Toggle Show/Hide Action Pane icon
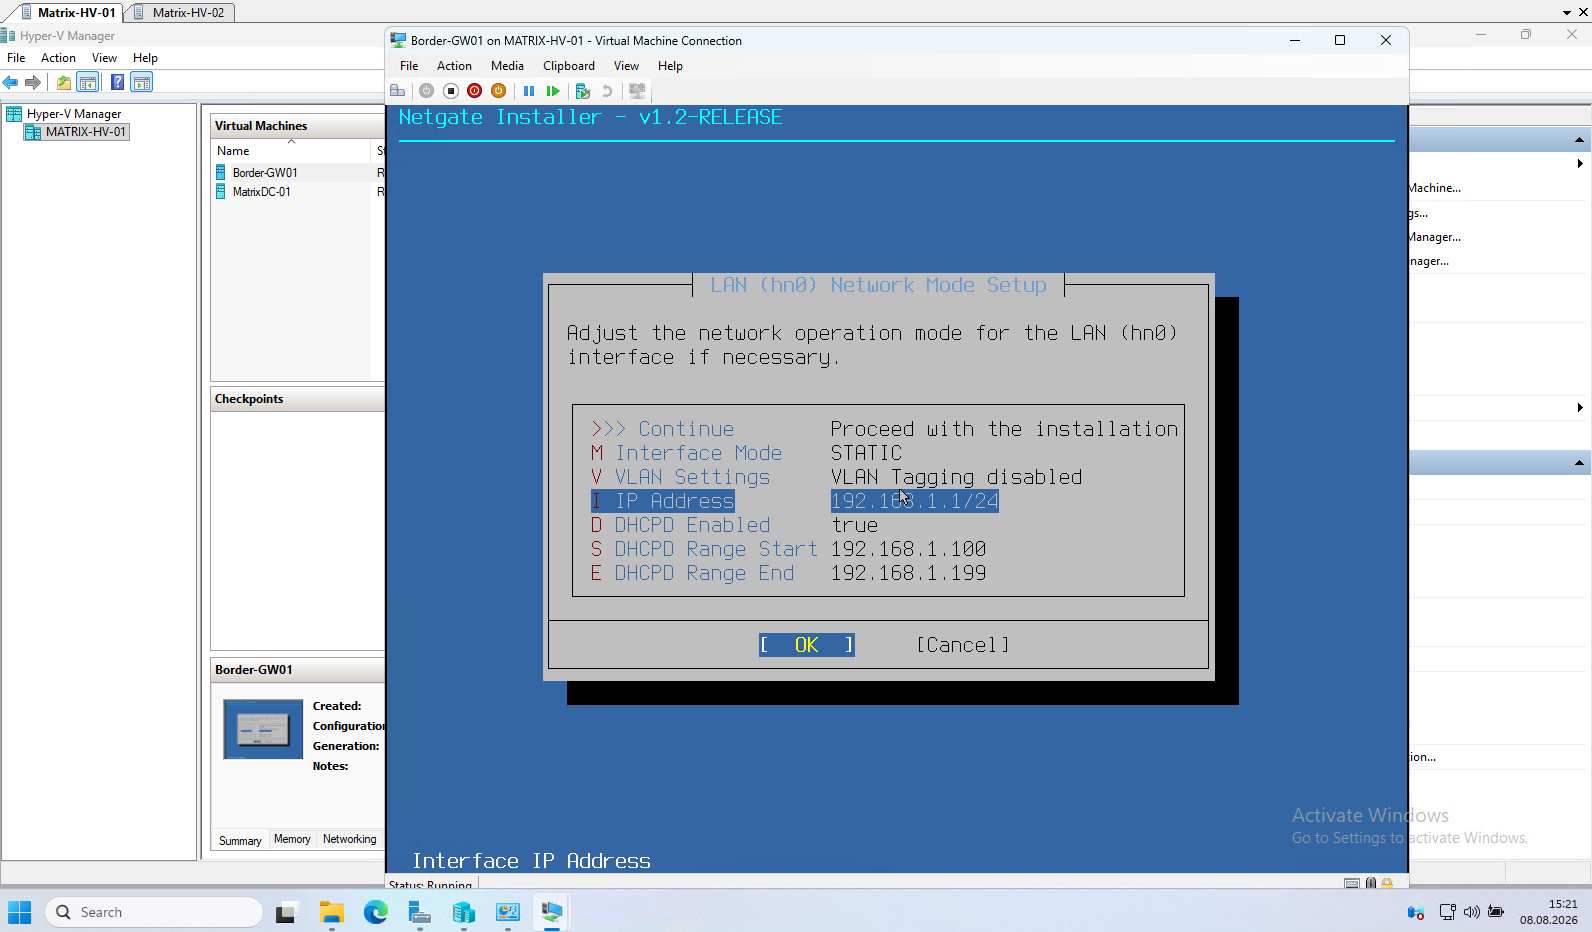Image resolution: width=1592 pixels, height=932 pixels. [x=142, y=82]
